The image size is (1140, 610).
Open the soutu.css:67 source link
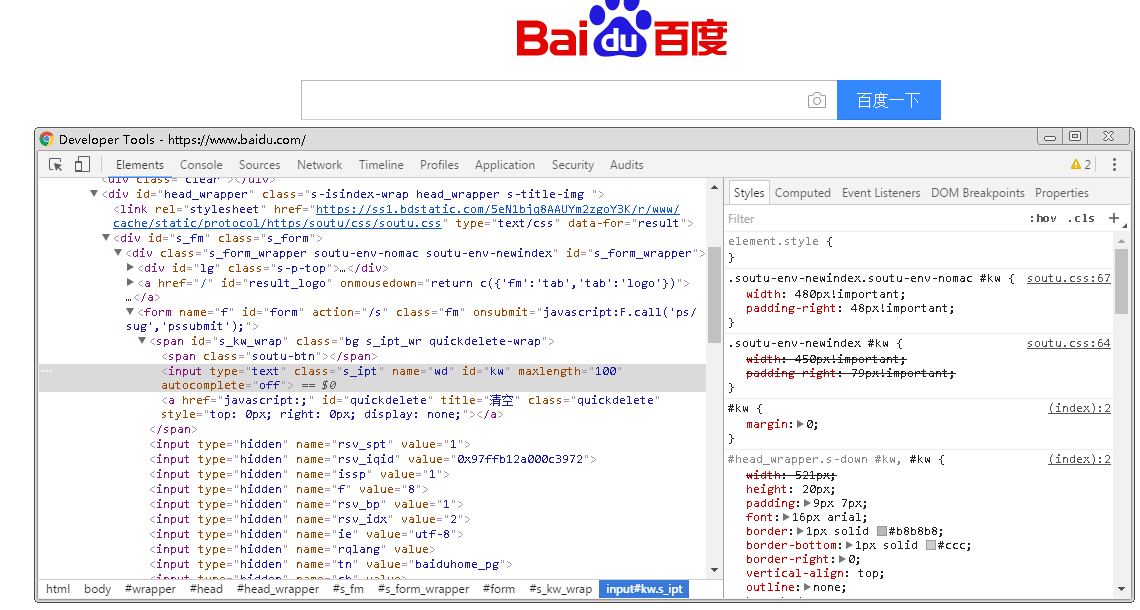pyautogui.click(x=1069, y=278)
